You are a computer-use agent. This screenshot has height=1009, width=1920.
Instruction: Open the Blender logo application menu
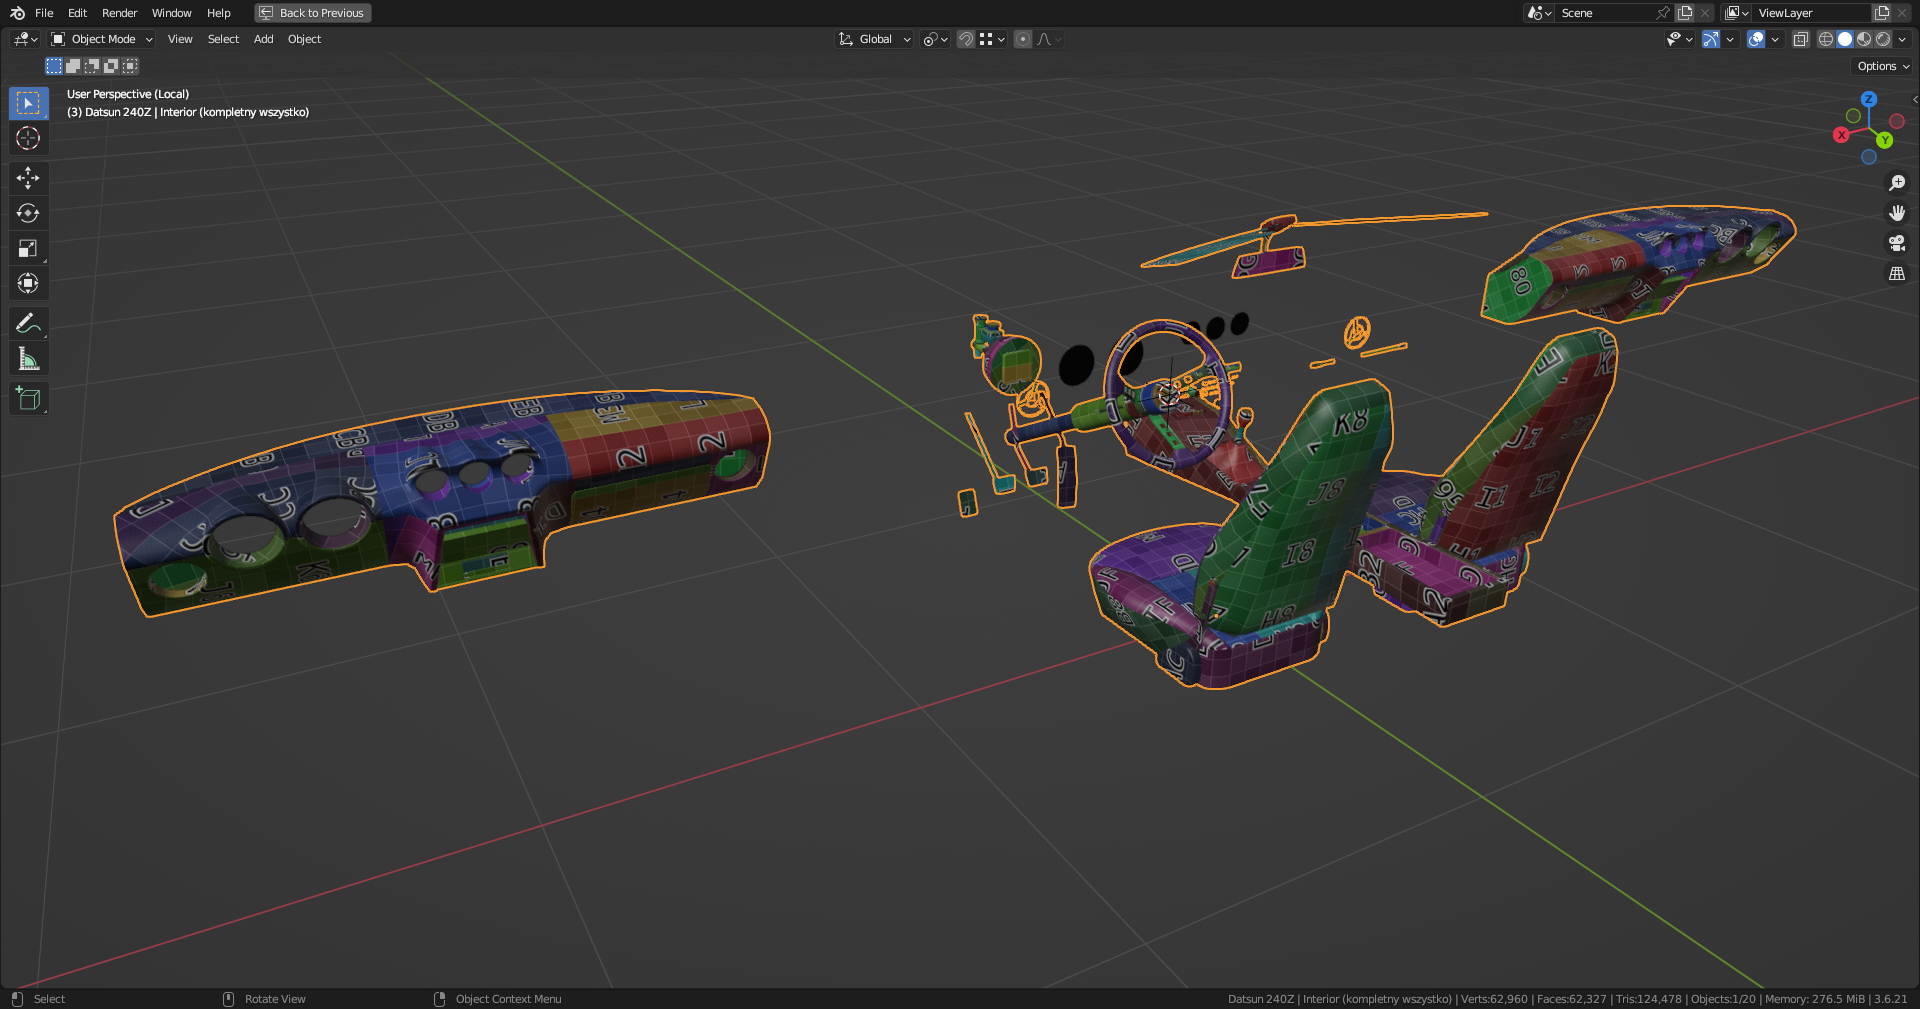(x=17, y=13)
